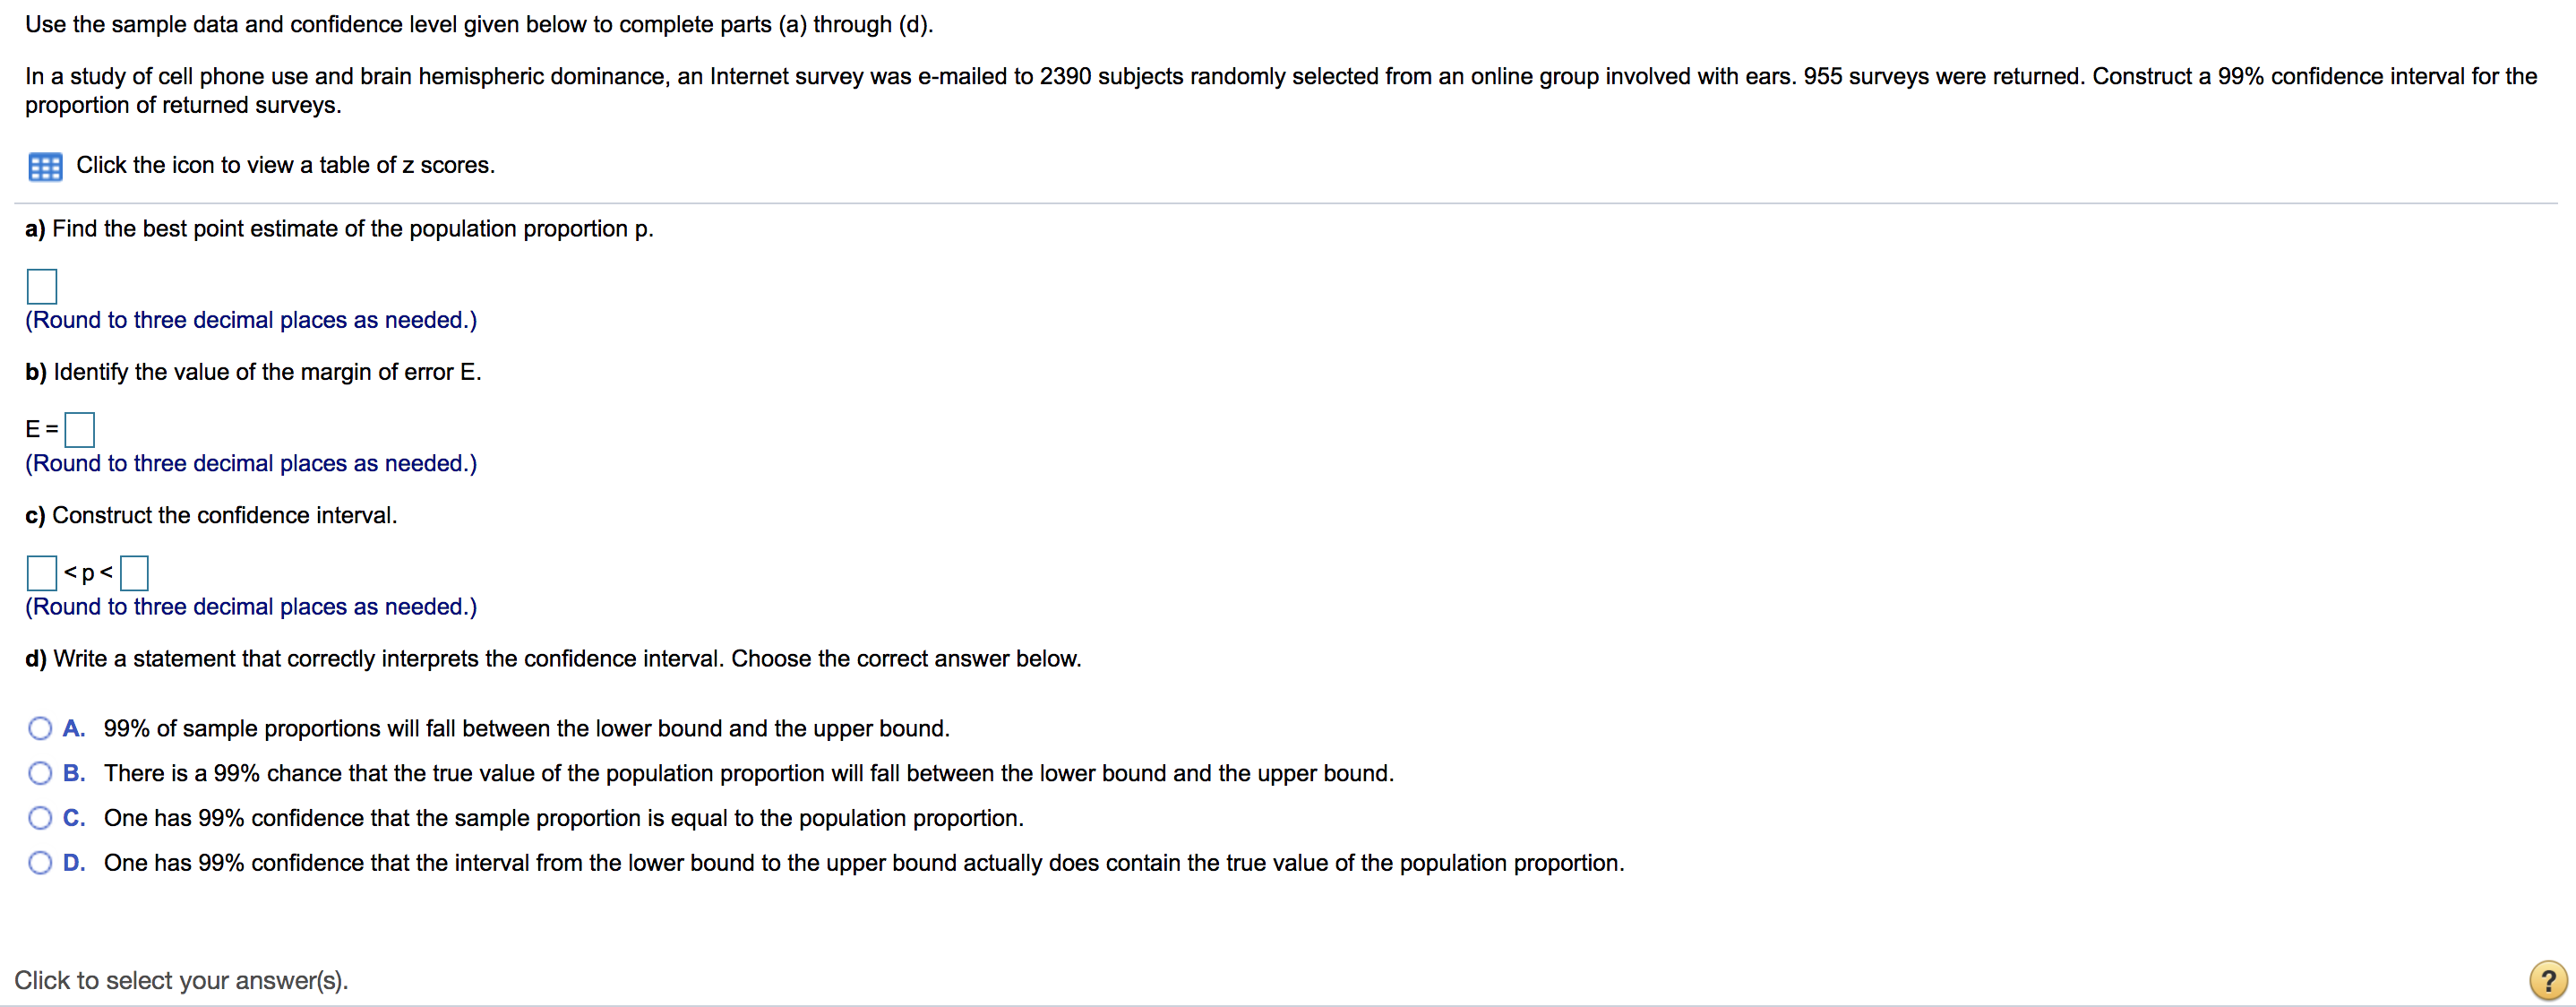Select answer choice A radio button
The image size is (2576, 1007).
[39, 727]
